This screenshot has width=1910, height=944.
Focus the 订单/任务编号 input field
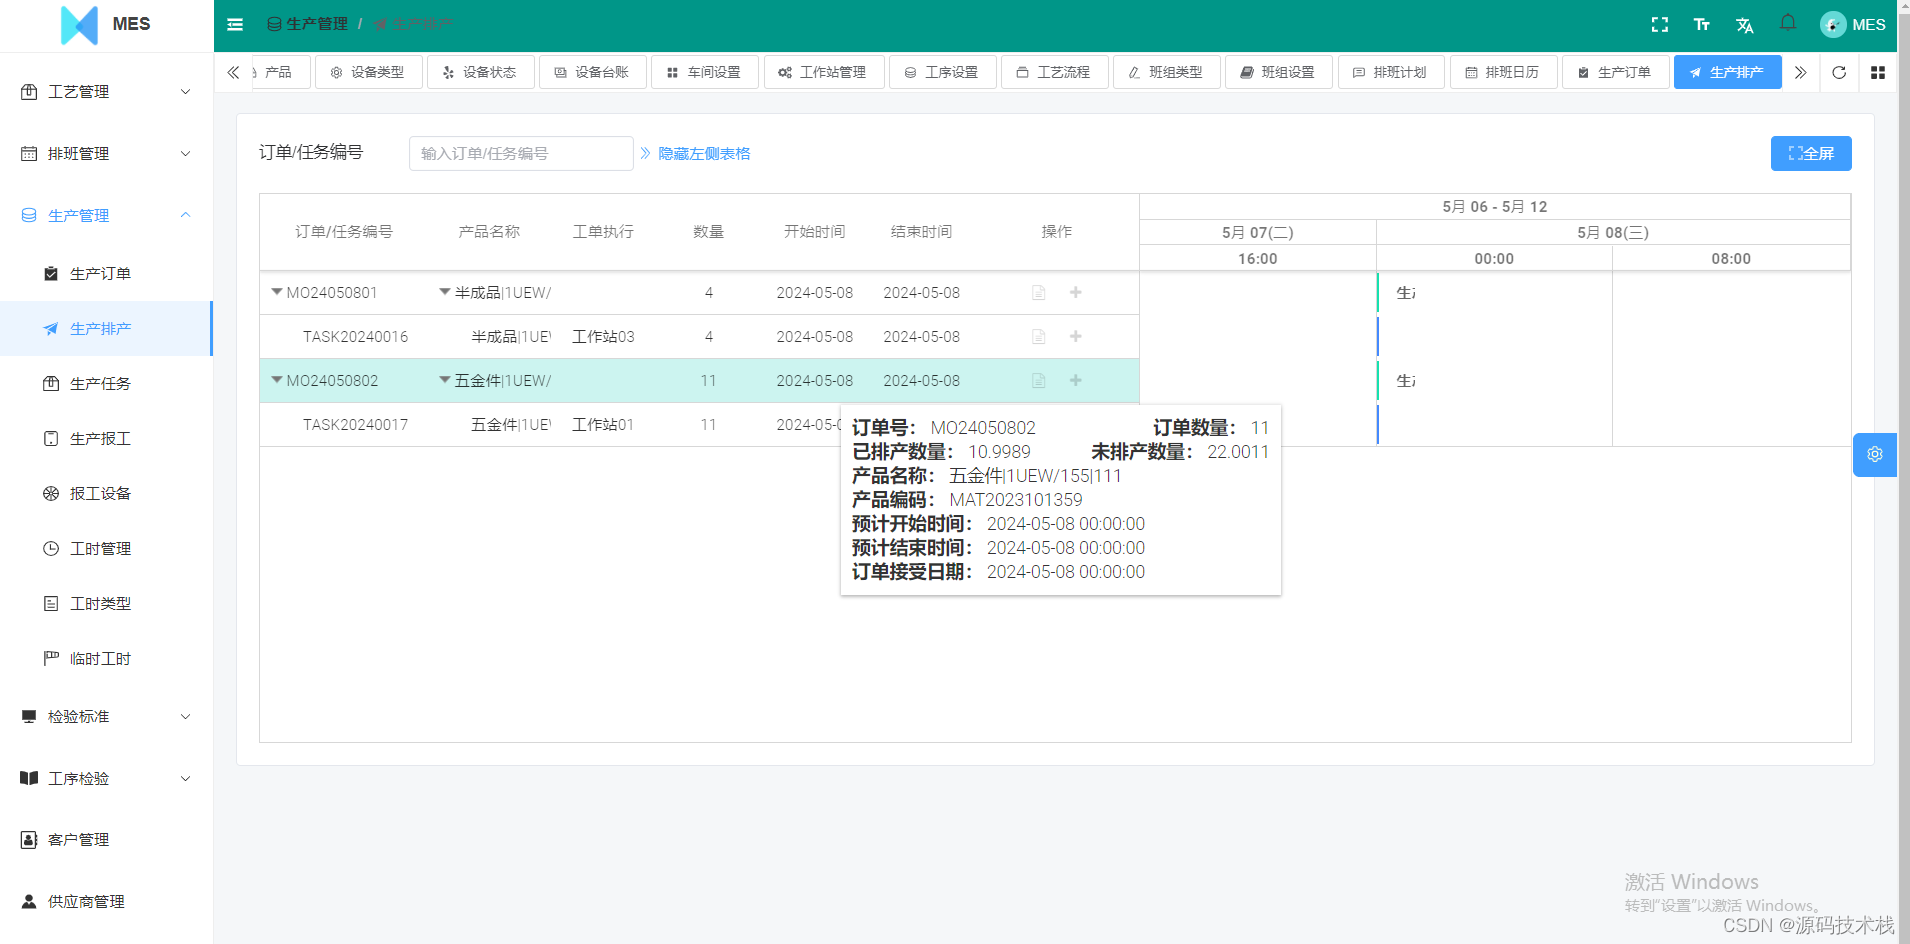(x=521, y=153)
